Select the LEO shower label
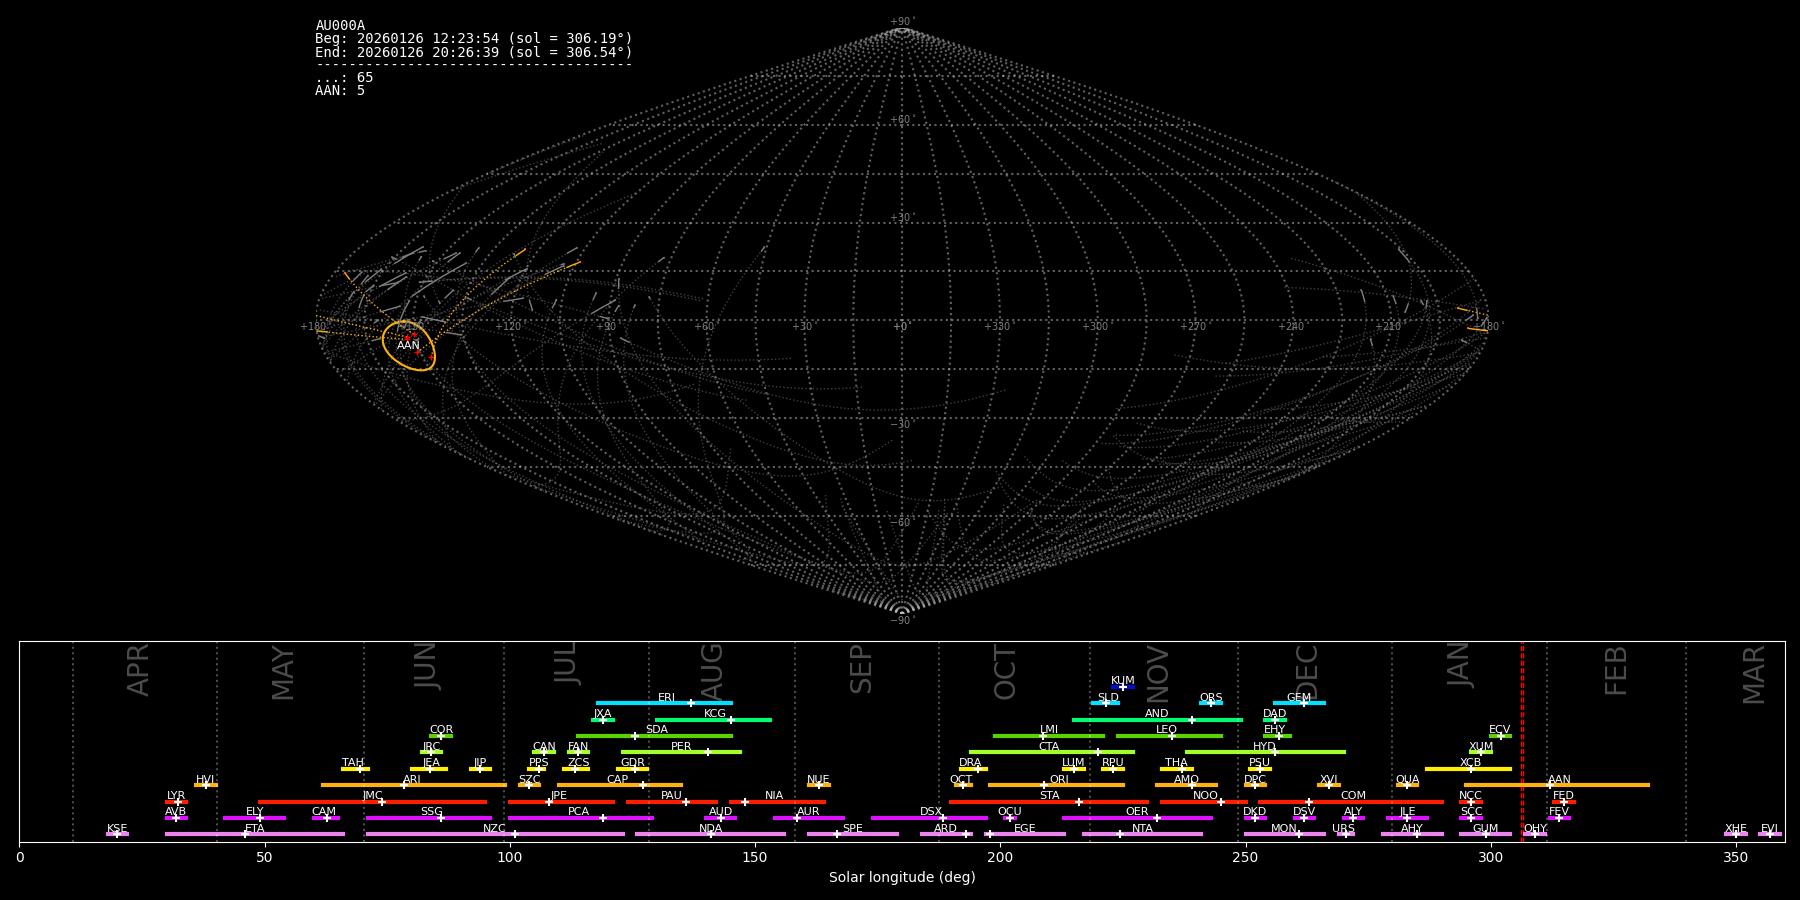 (1167, 730)
